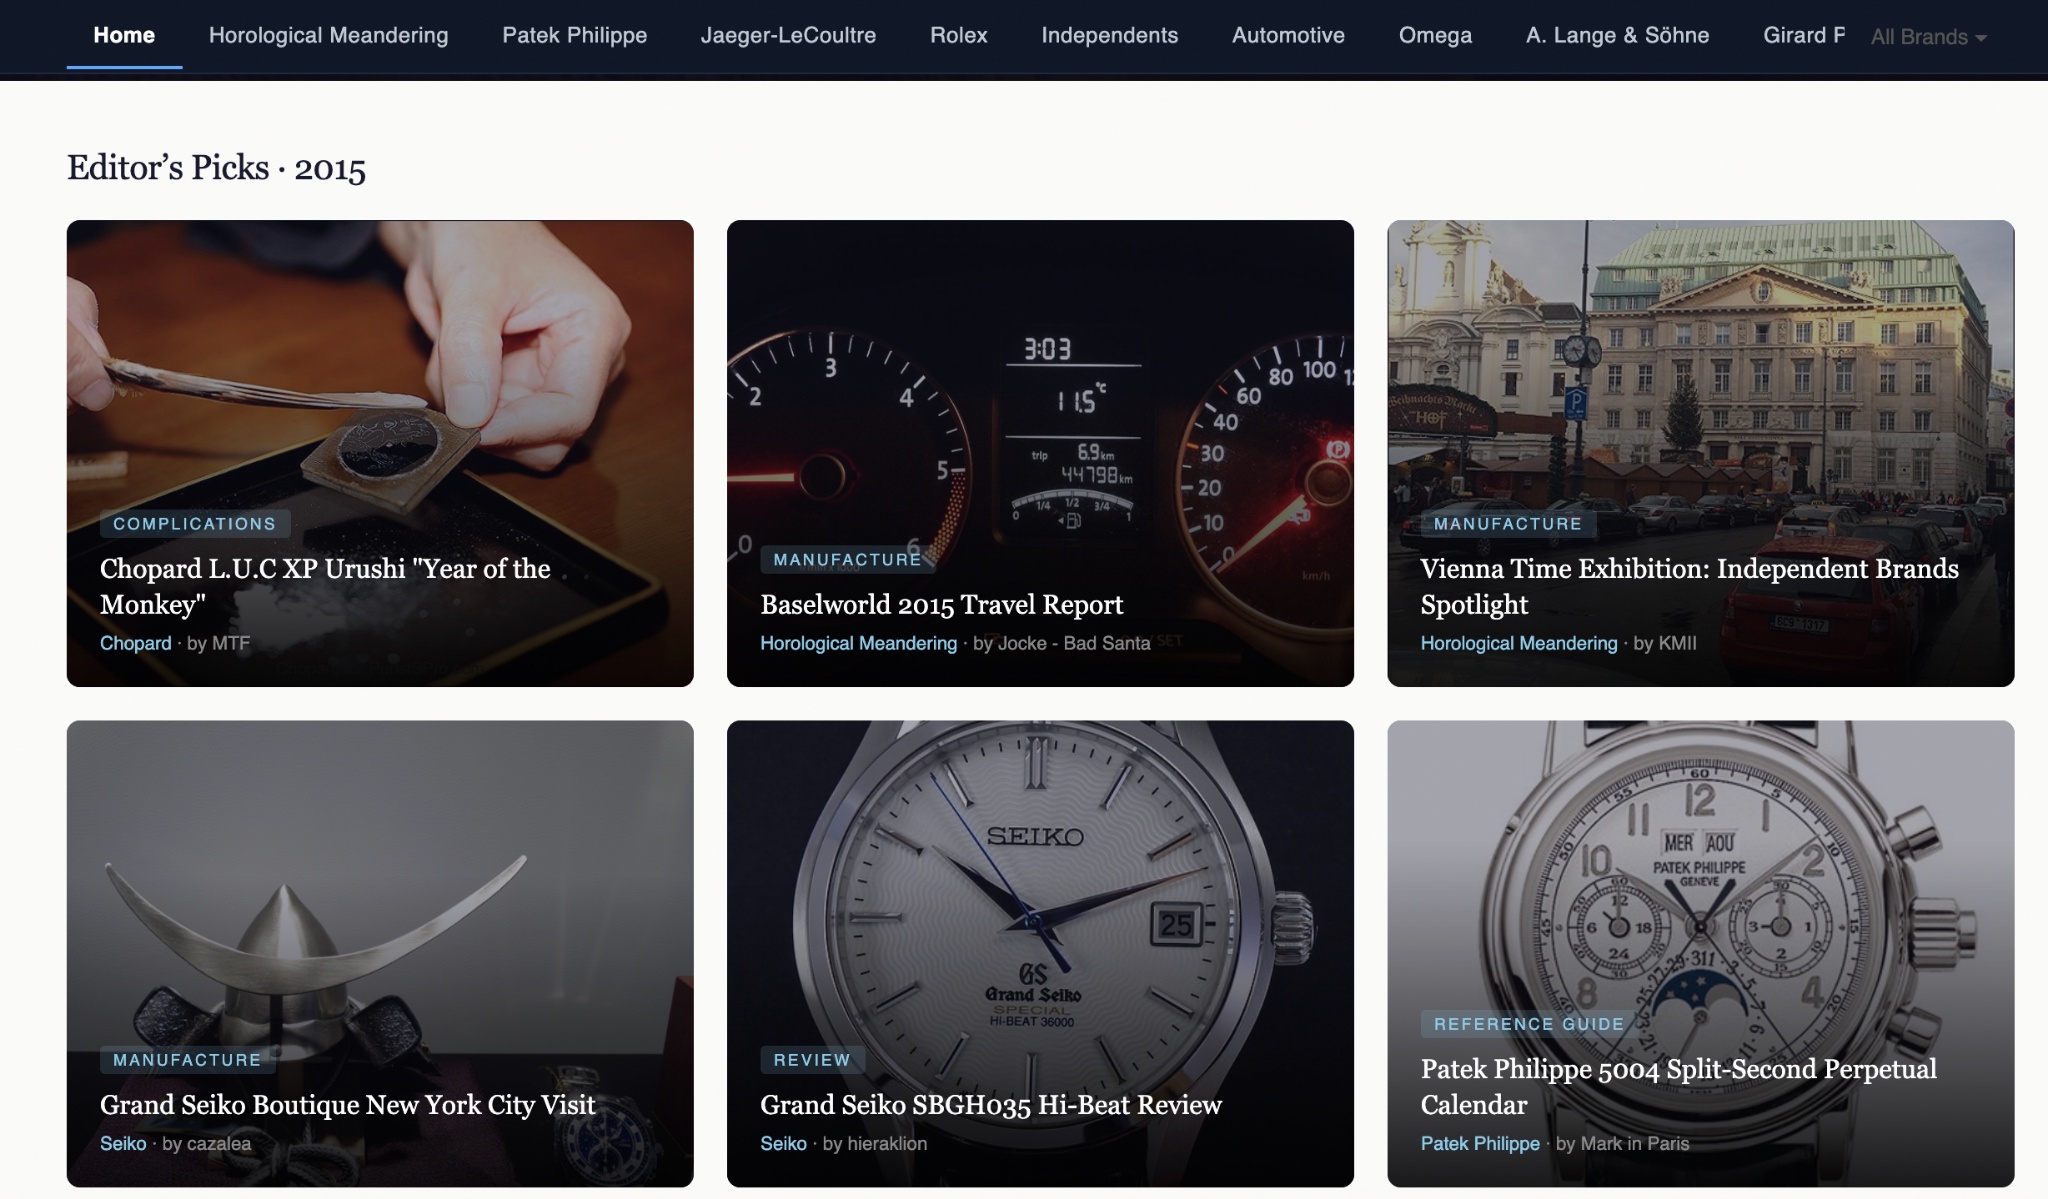Click the COMPLICATIONS category tag

(194, 524)
